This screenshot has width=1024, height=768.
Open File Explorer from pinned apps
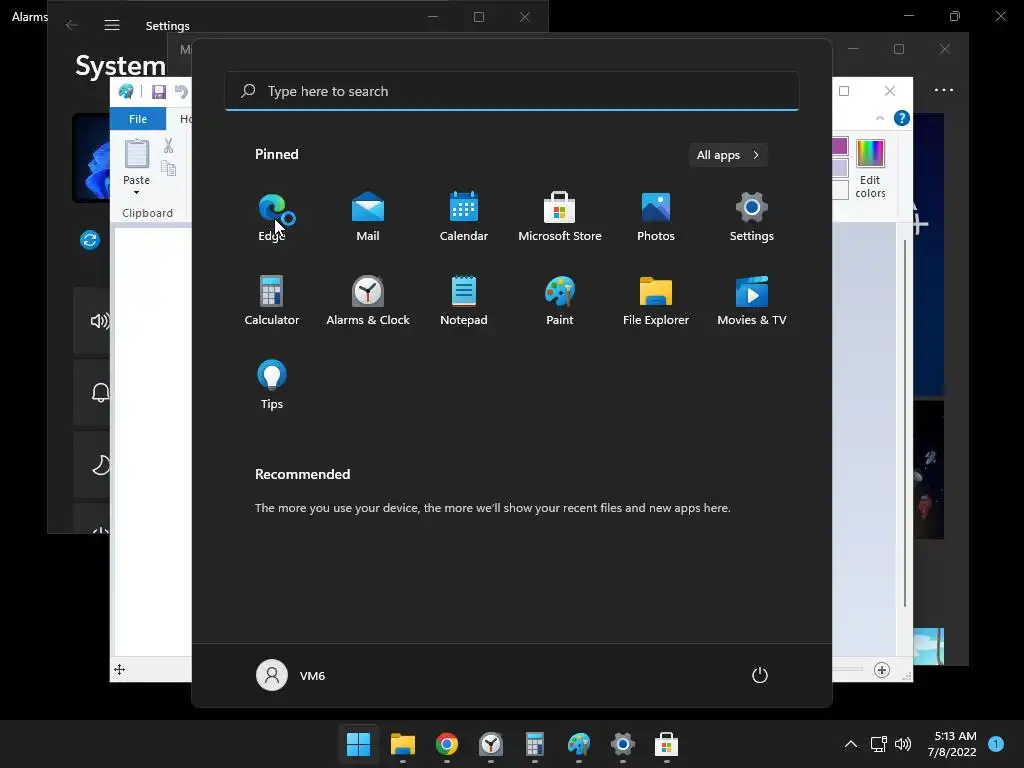[656, 301]
